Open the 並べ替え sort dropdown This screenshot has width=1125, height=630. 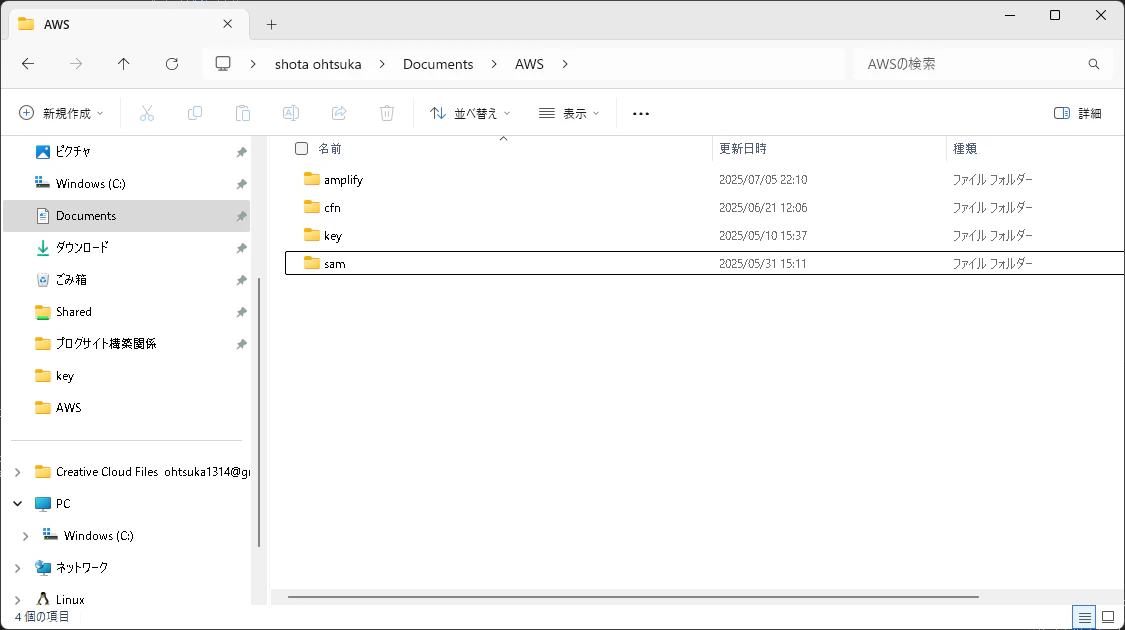(470, 113)
